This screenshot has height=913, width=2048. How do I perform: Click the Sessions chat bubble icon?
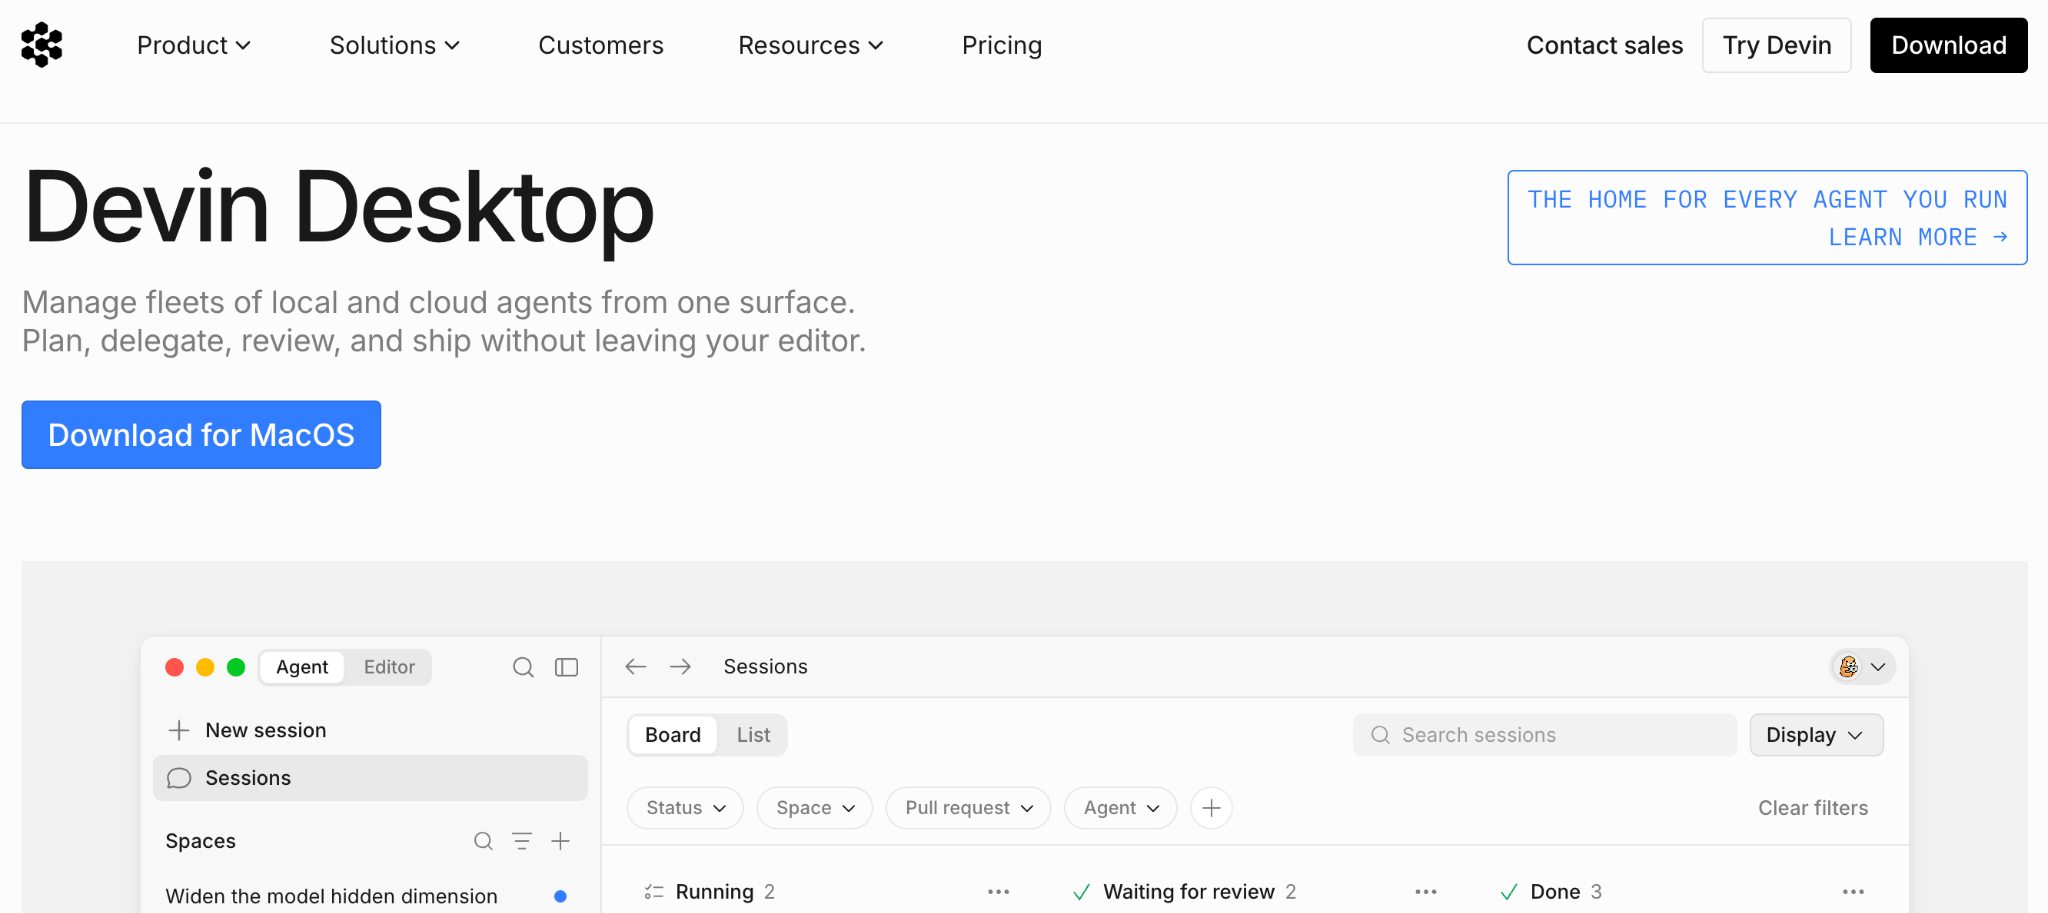click(179, 778)
